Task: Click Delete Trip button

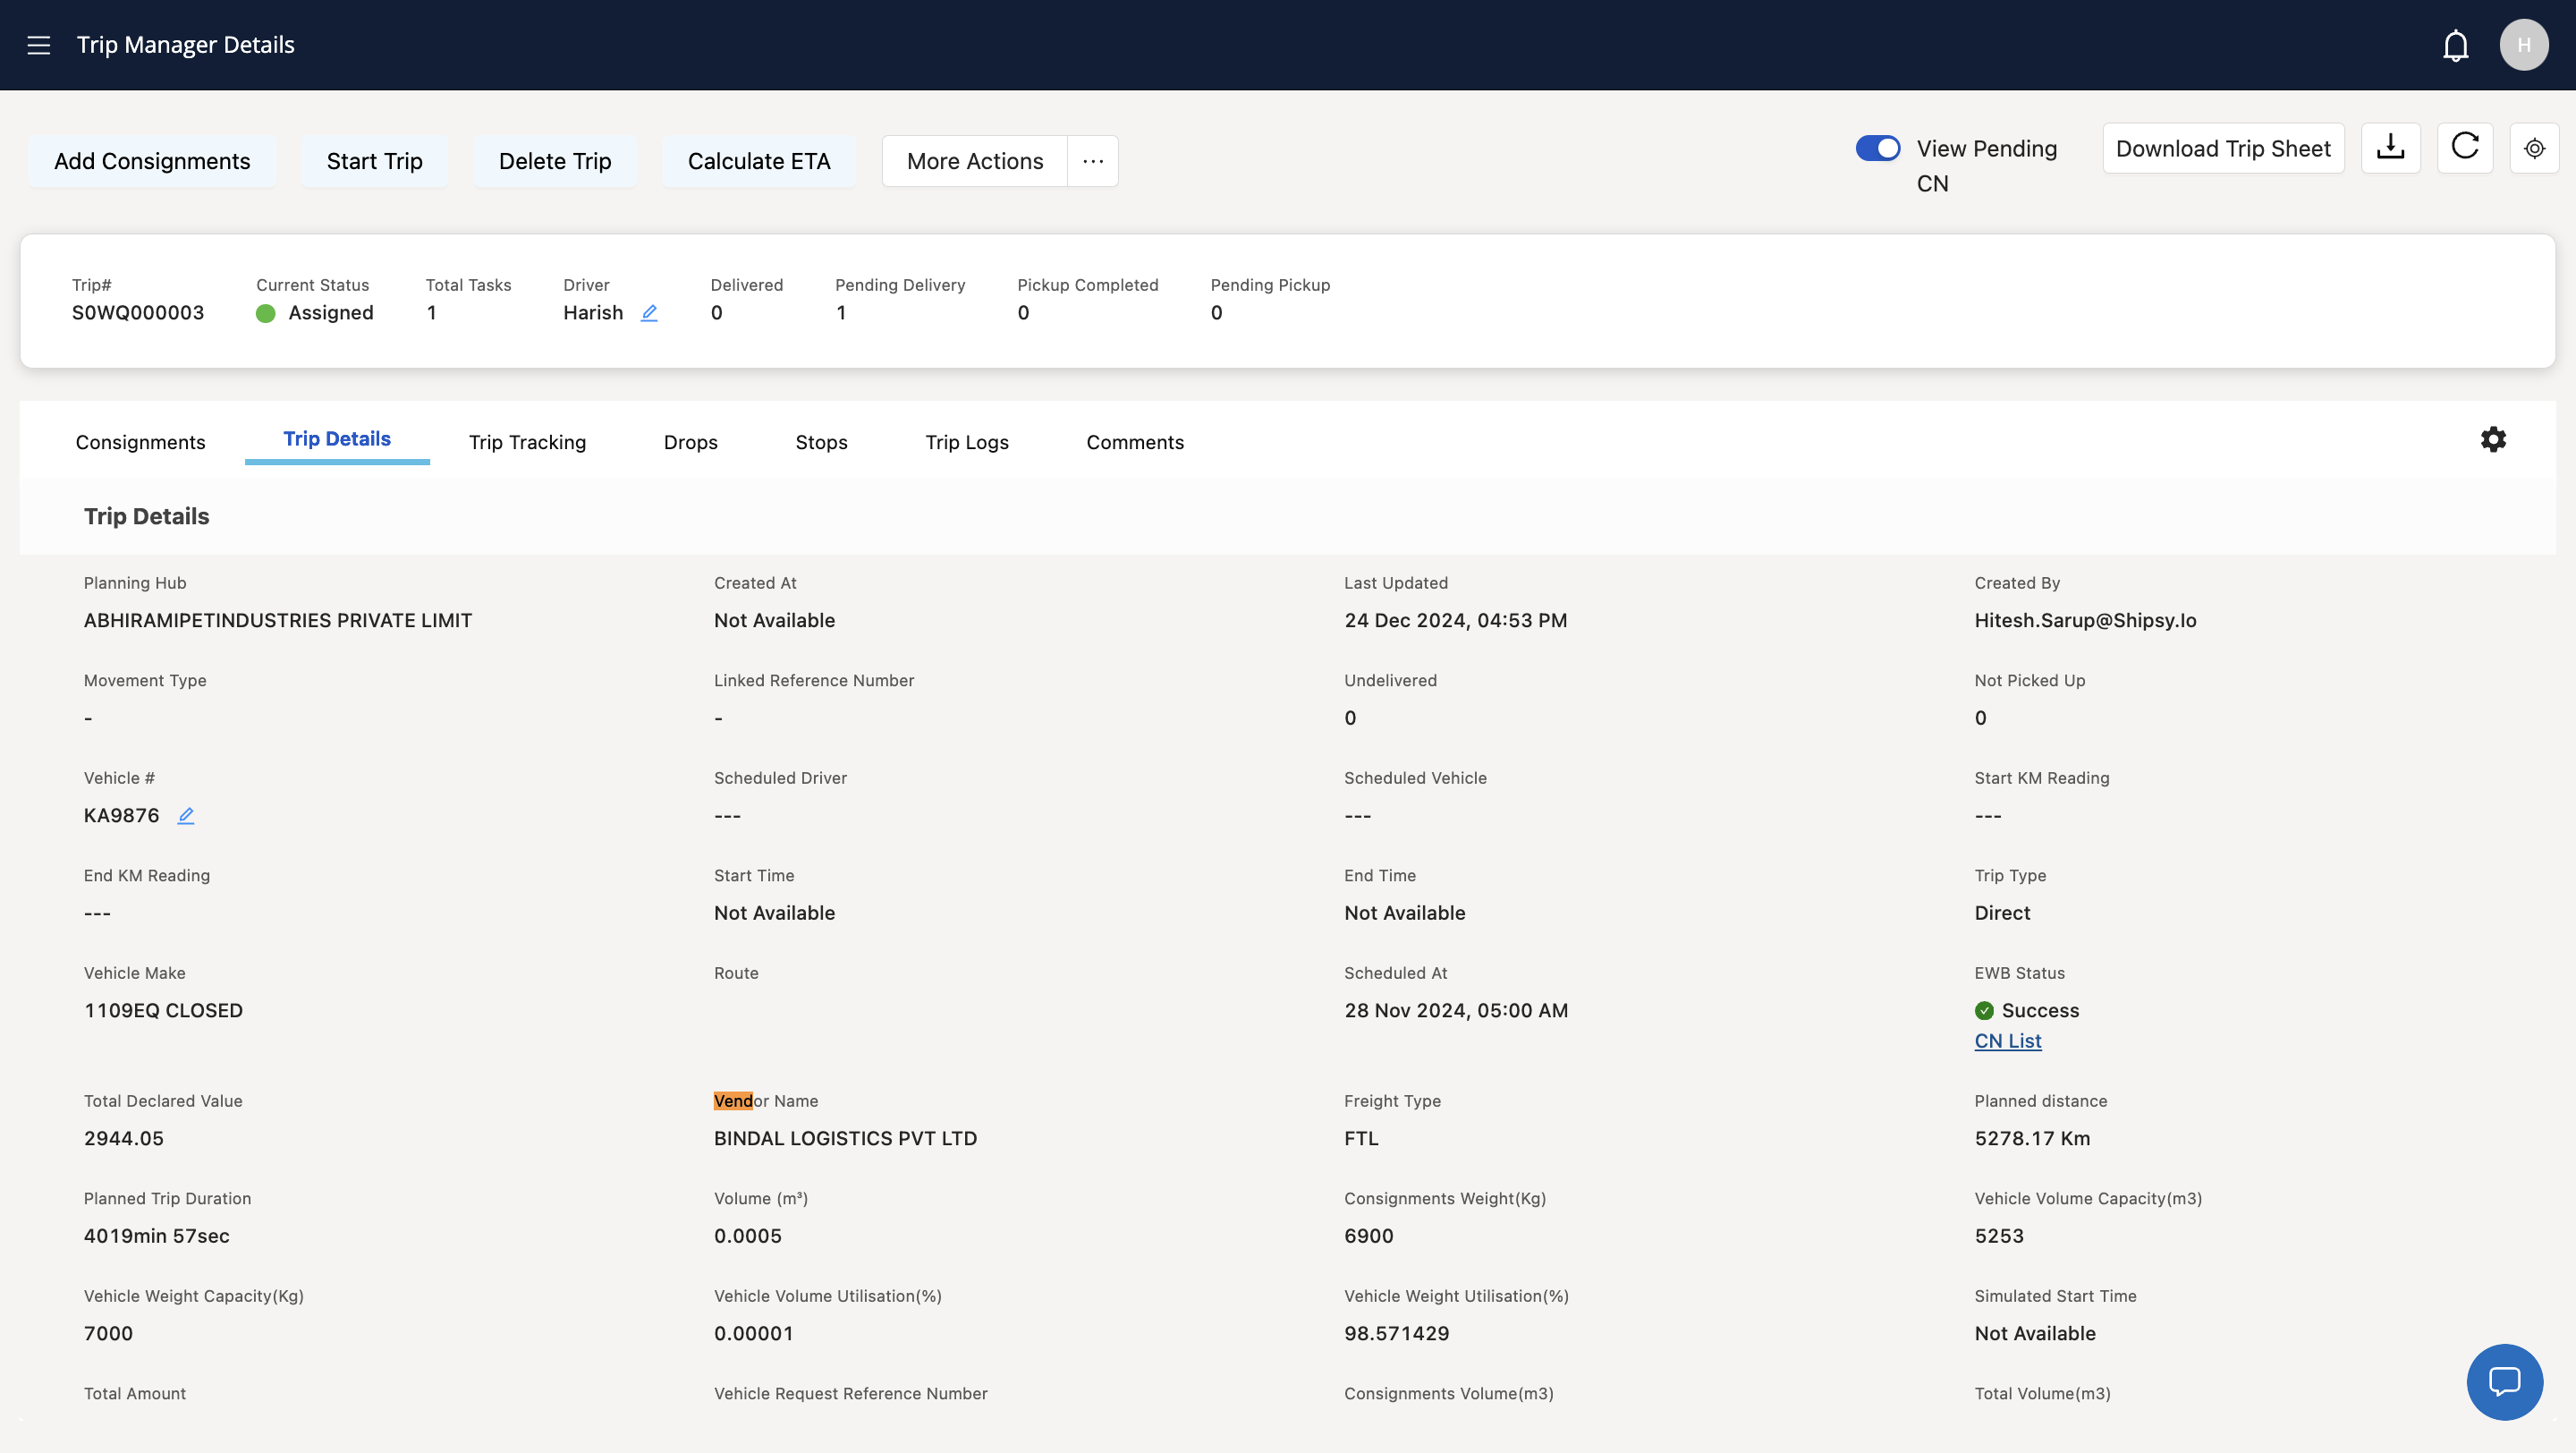Action: [x=555, y=161]
